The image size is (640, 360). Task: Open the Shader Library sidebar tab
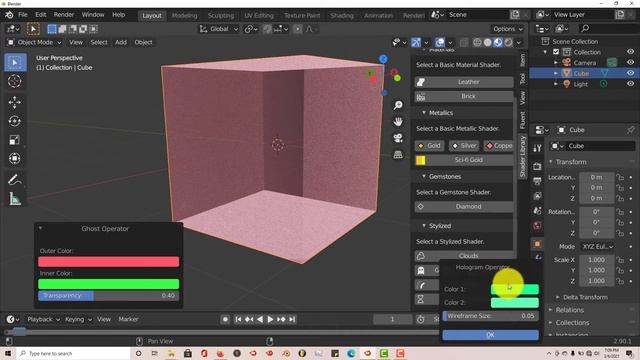pos(522,157)
